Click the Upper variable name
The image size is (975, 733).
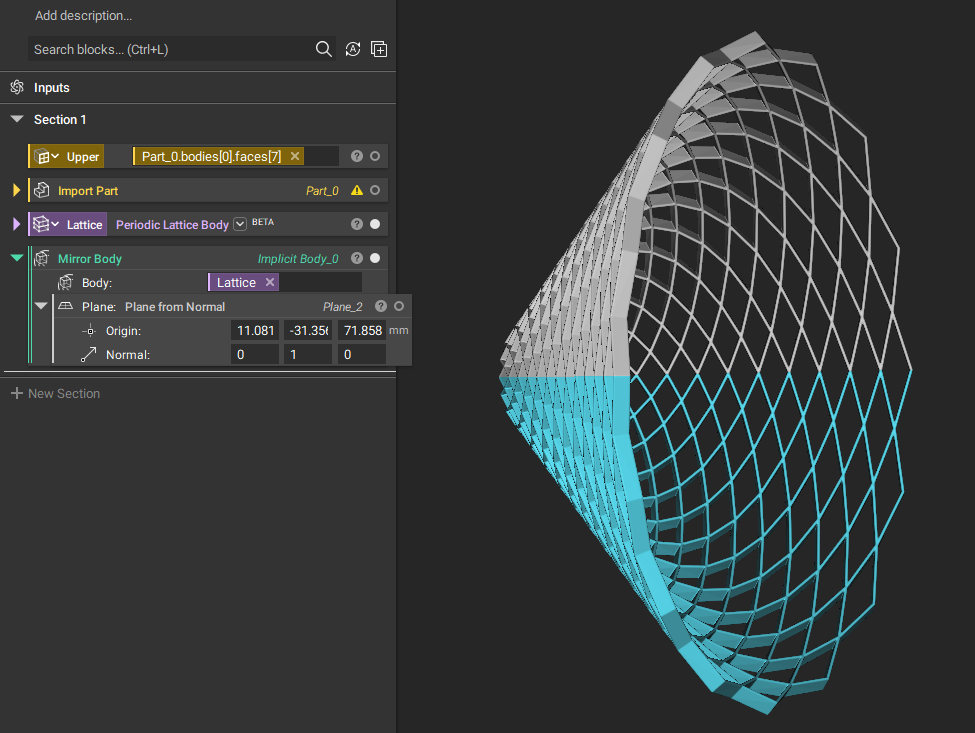[83, 157]
